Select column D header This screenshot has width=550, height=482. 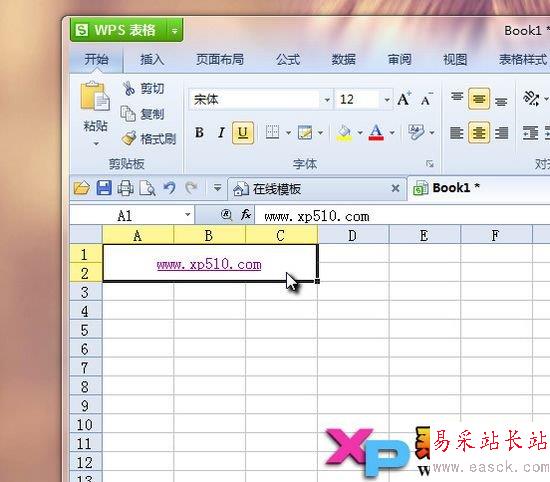tap(353, 235)
